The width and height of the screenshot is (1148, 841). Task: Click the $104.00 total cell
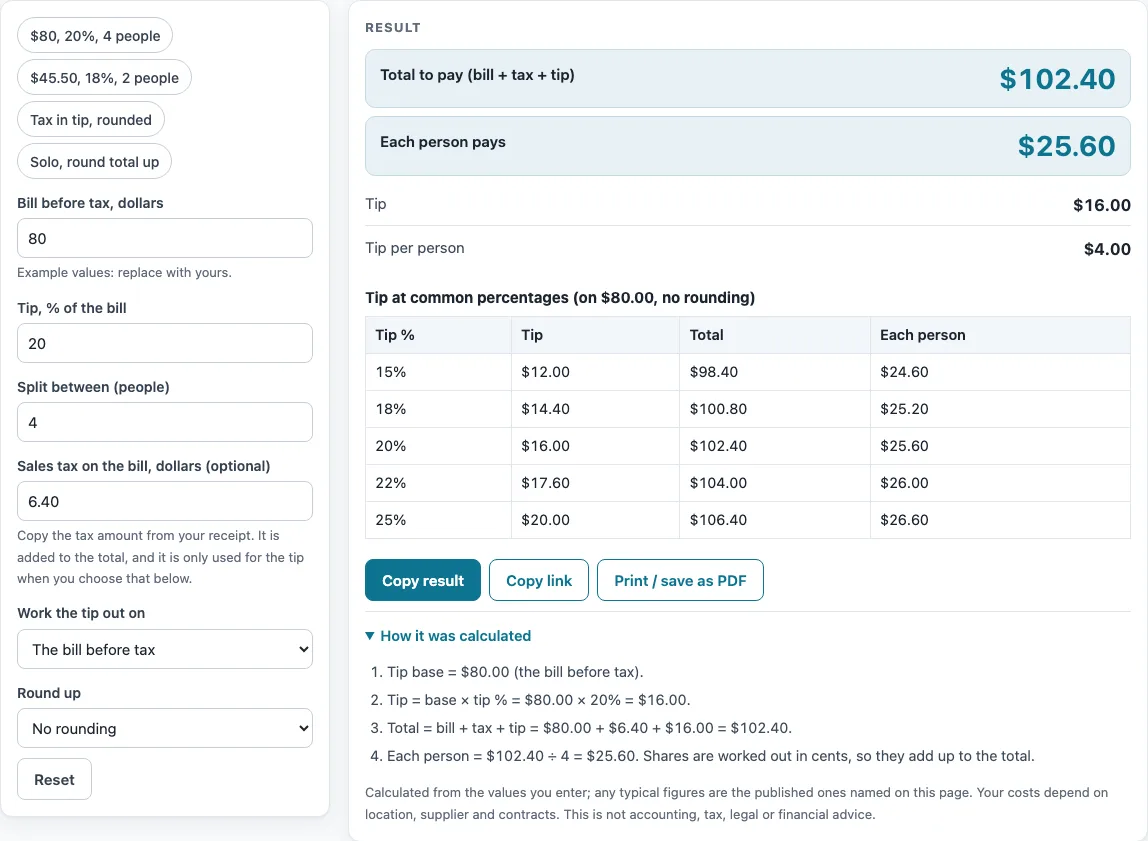click(775, 483)
